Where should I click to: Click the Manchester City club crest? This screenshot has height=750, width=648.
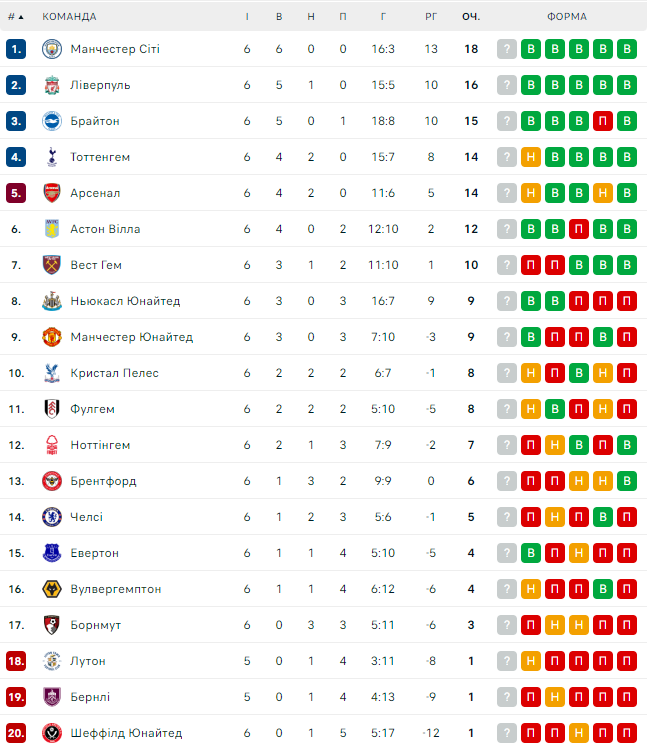tap(52, 49)
